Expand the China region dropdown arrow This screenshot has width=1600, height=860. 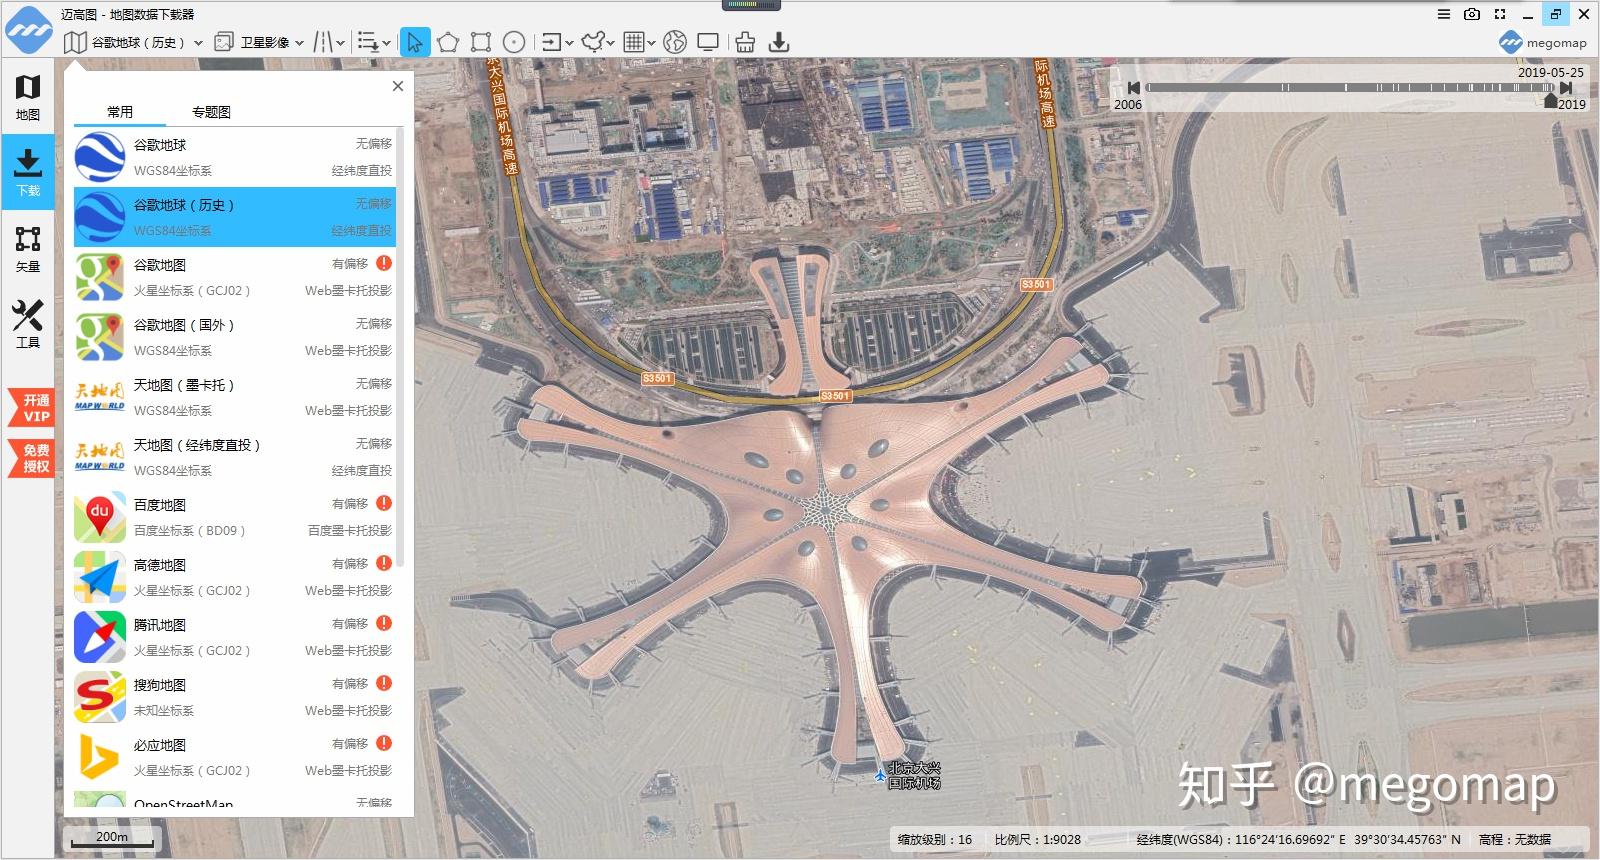[610, 43]
